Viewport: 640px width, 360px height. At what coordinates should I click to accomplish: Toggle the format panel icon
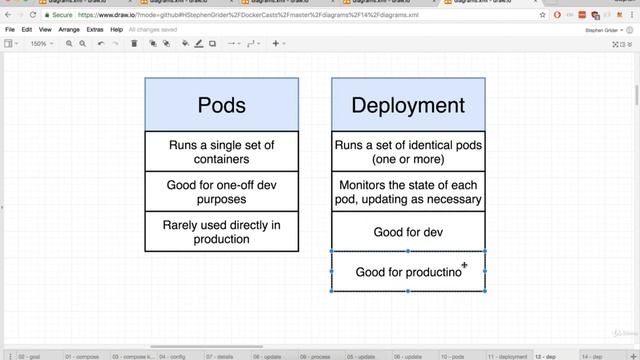623,44
